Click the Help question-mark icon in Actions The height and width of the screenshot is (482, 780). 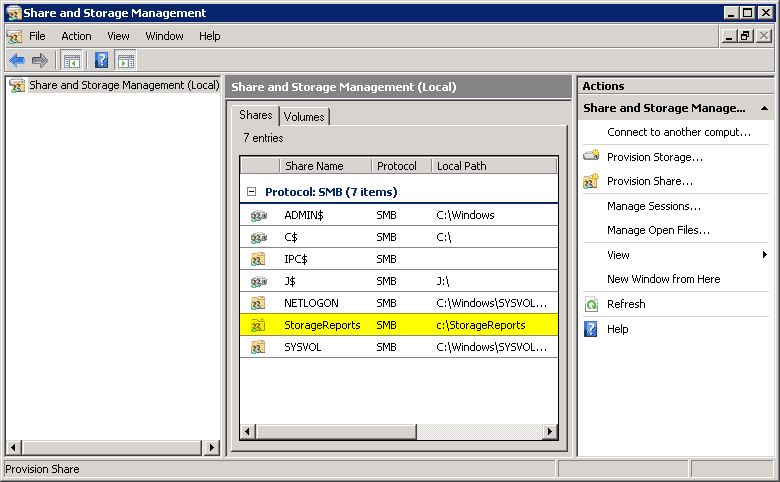[590, 329]
